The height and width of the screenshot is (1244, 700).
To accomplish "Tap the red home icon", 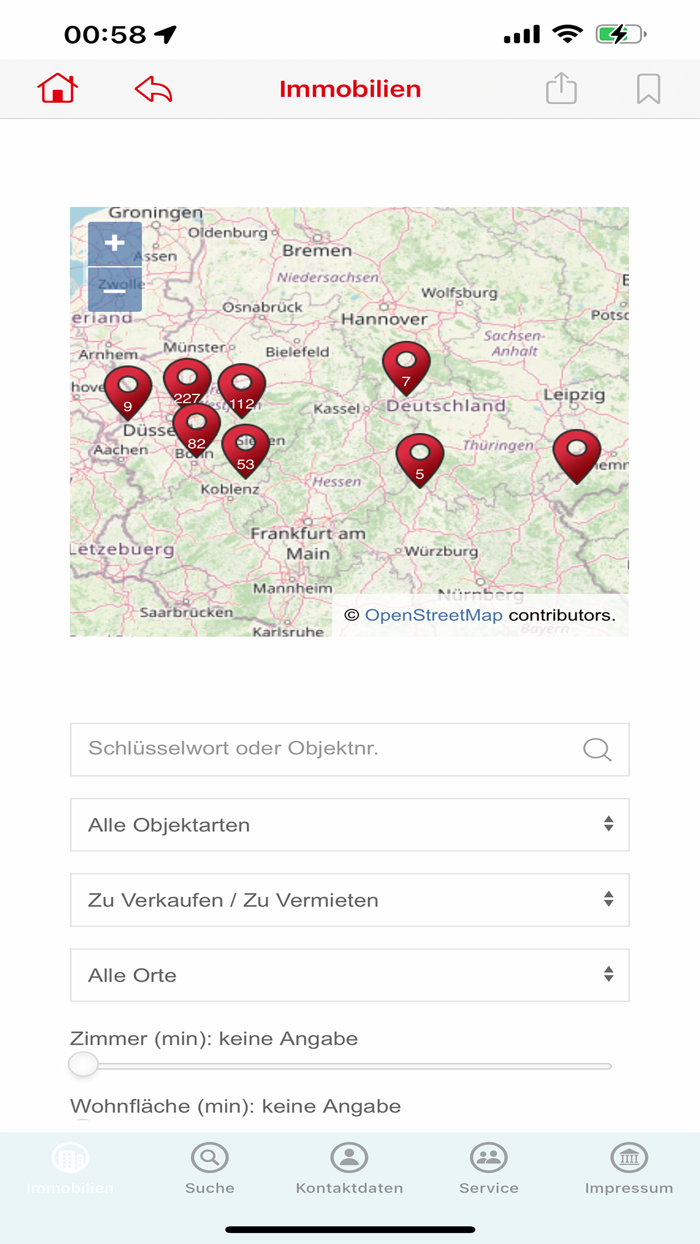I will pyautogui.click(x=58, y=89).
